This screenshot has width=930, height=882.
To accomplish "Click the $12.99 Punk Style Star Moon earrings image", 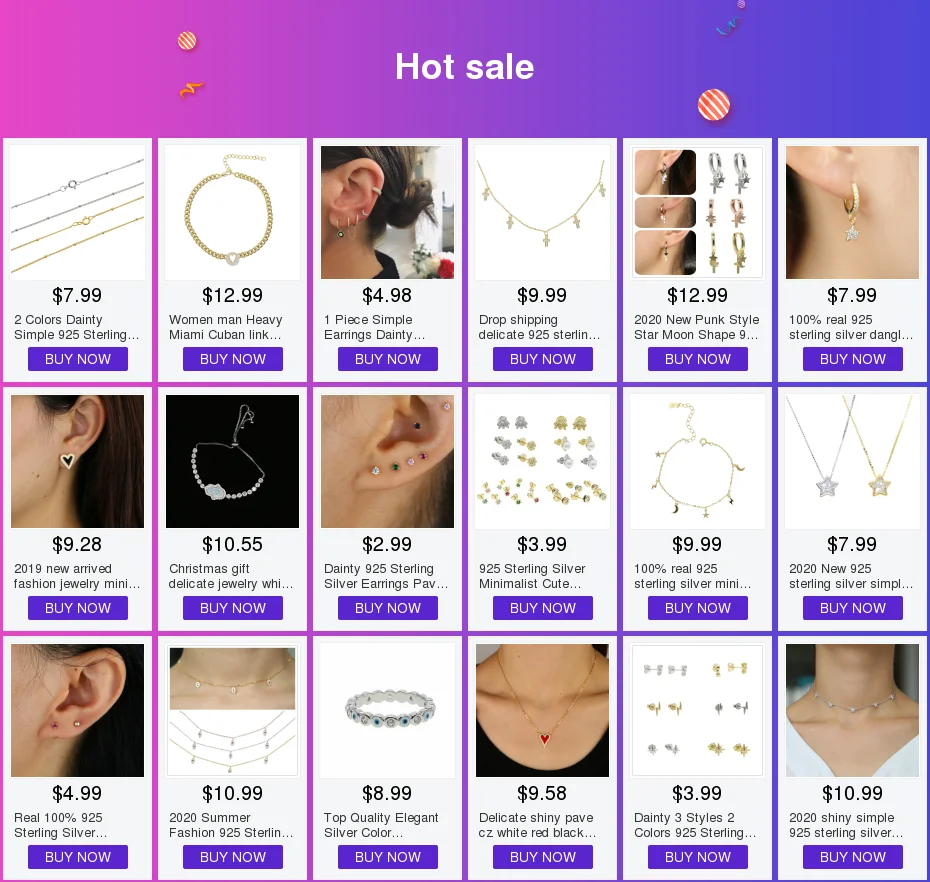I will 698,212.
